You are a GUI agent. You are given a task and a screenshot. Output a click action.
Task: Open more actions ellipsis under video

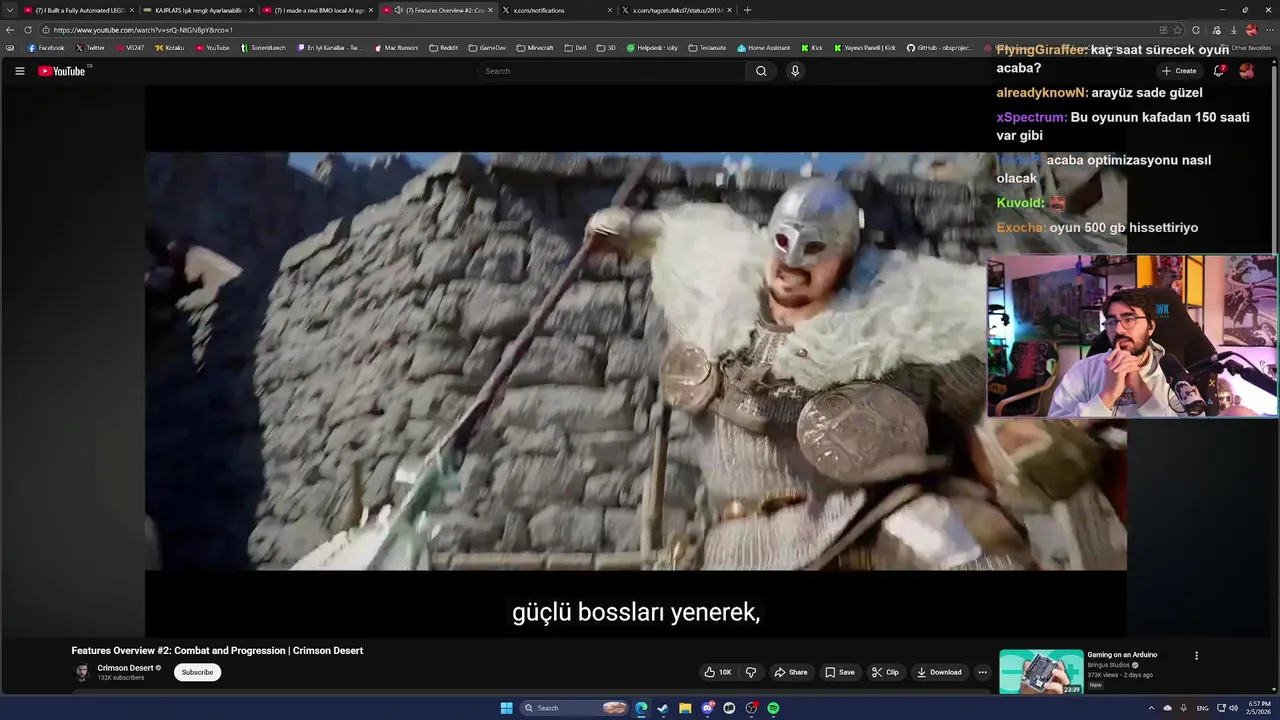(x=982, y=672)
